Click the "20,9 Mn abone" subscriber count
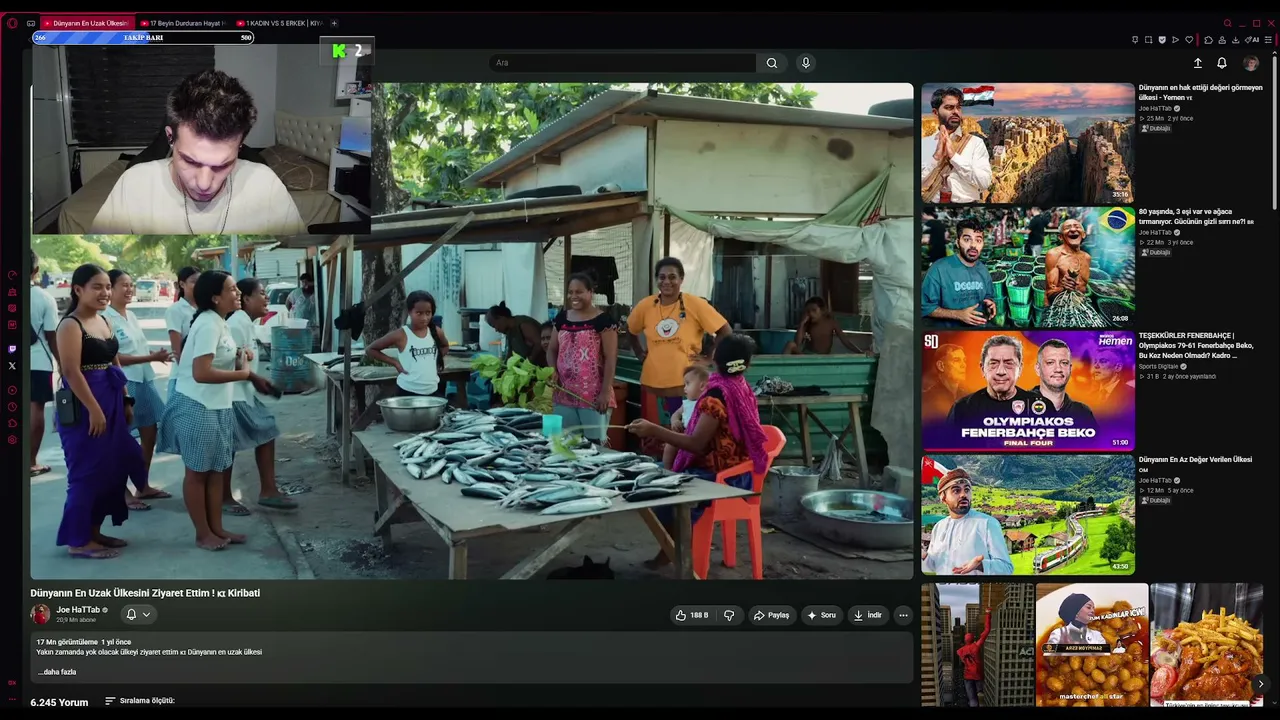 pyautogui.click(x=75, y=620)
